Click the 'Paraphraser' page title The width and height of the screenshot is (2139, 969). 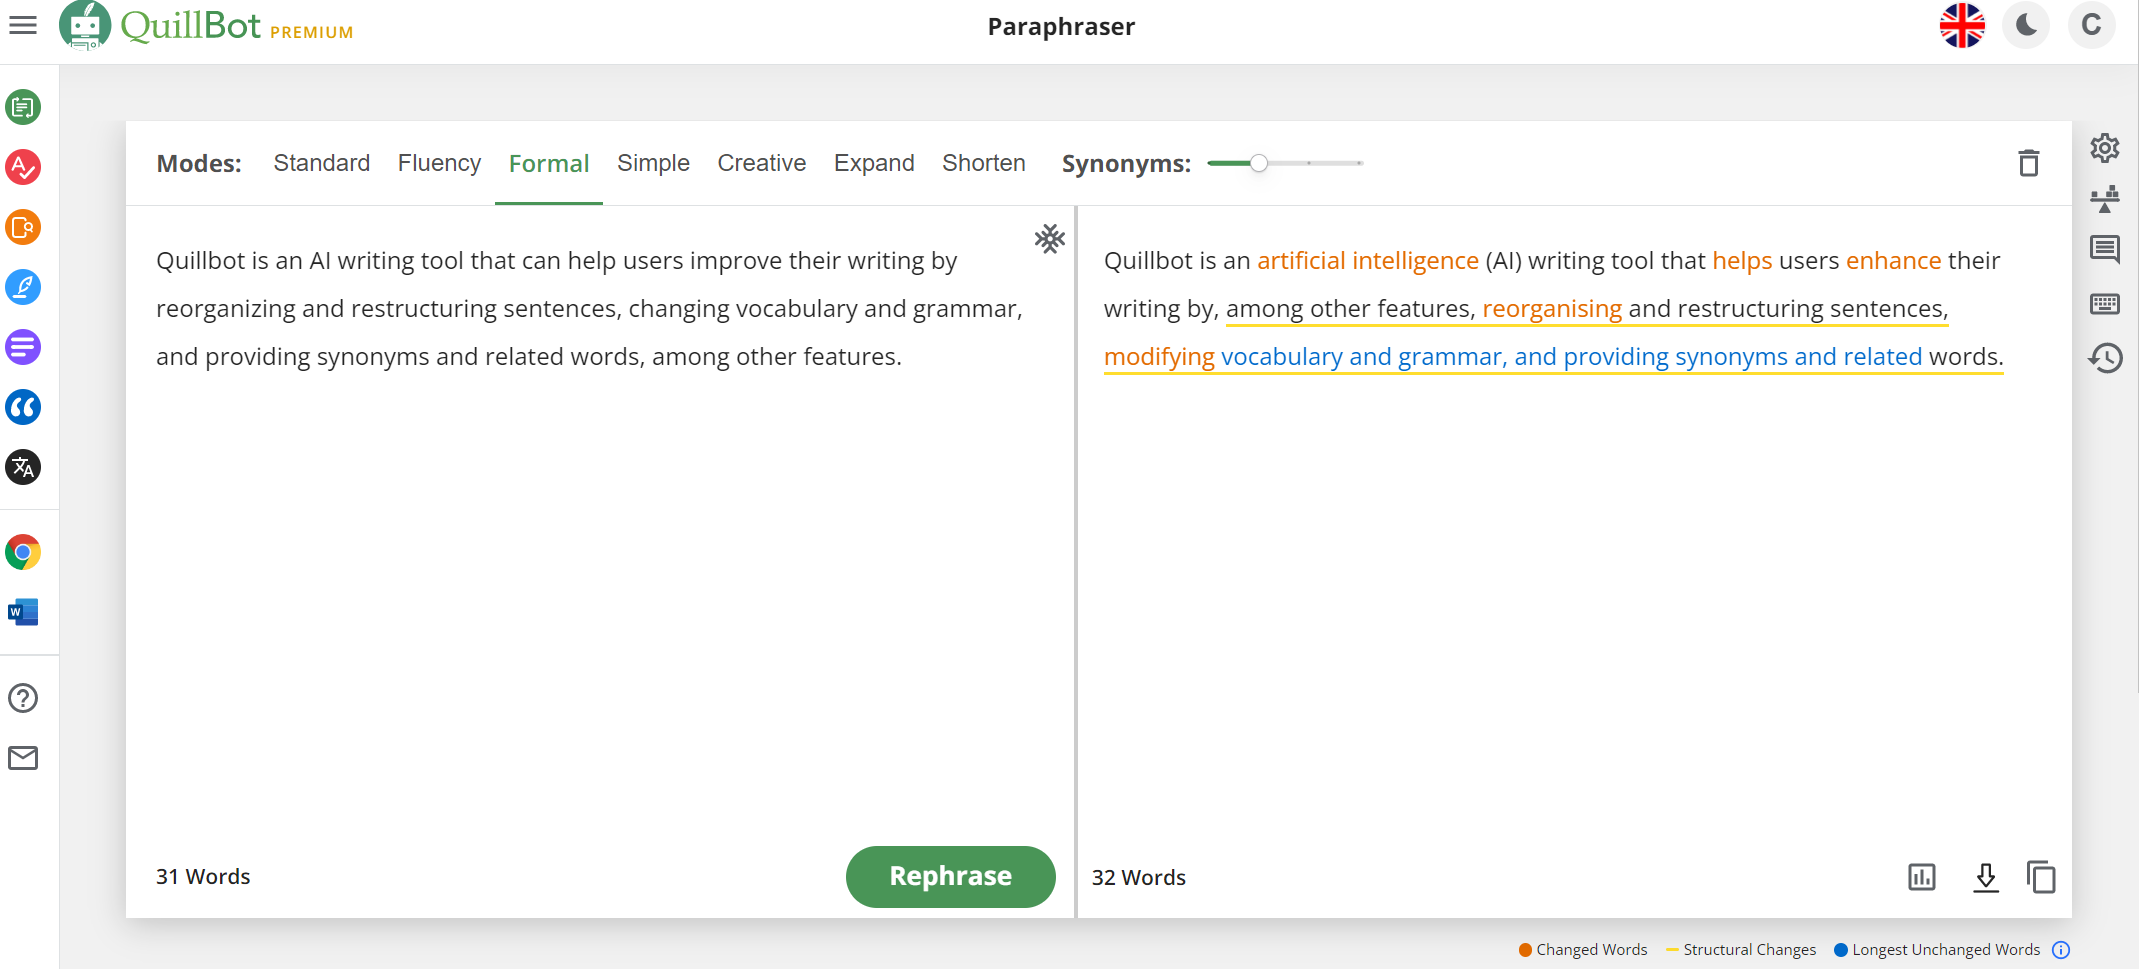click(x=1061, y=27)
